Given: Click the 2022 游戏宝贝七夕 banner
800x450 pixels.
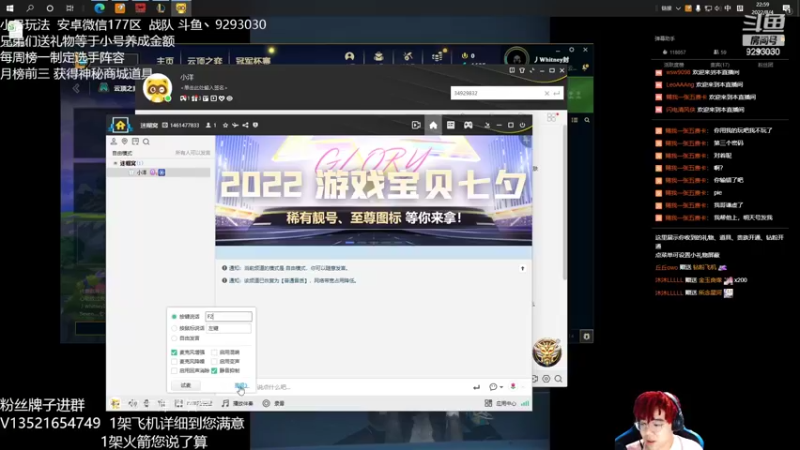Looking at the screenshot, I should (373, 190).
